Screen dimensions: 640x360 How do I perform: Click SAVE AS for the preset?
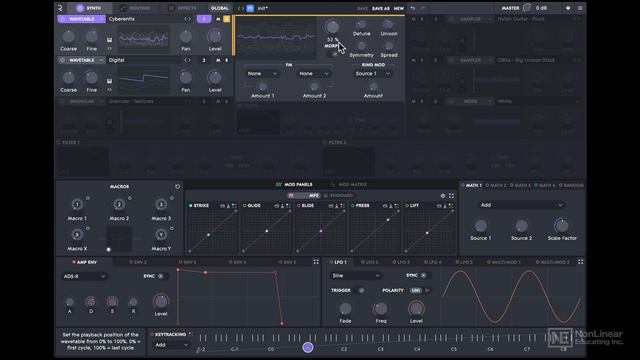(x=380, y=8)
